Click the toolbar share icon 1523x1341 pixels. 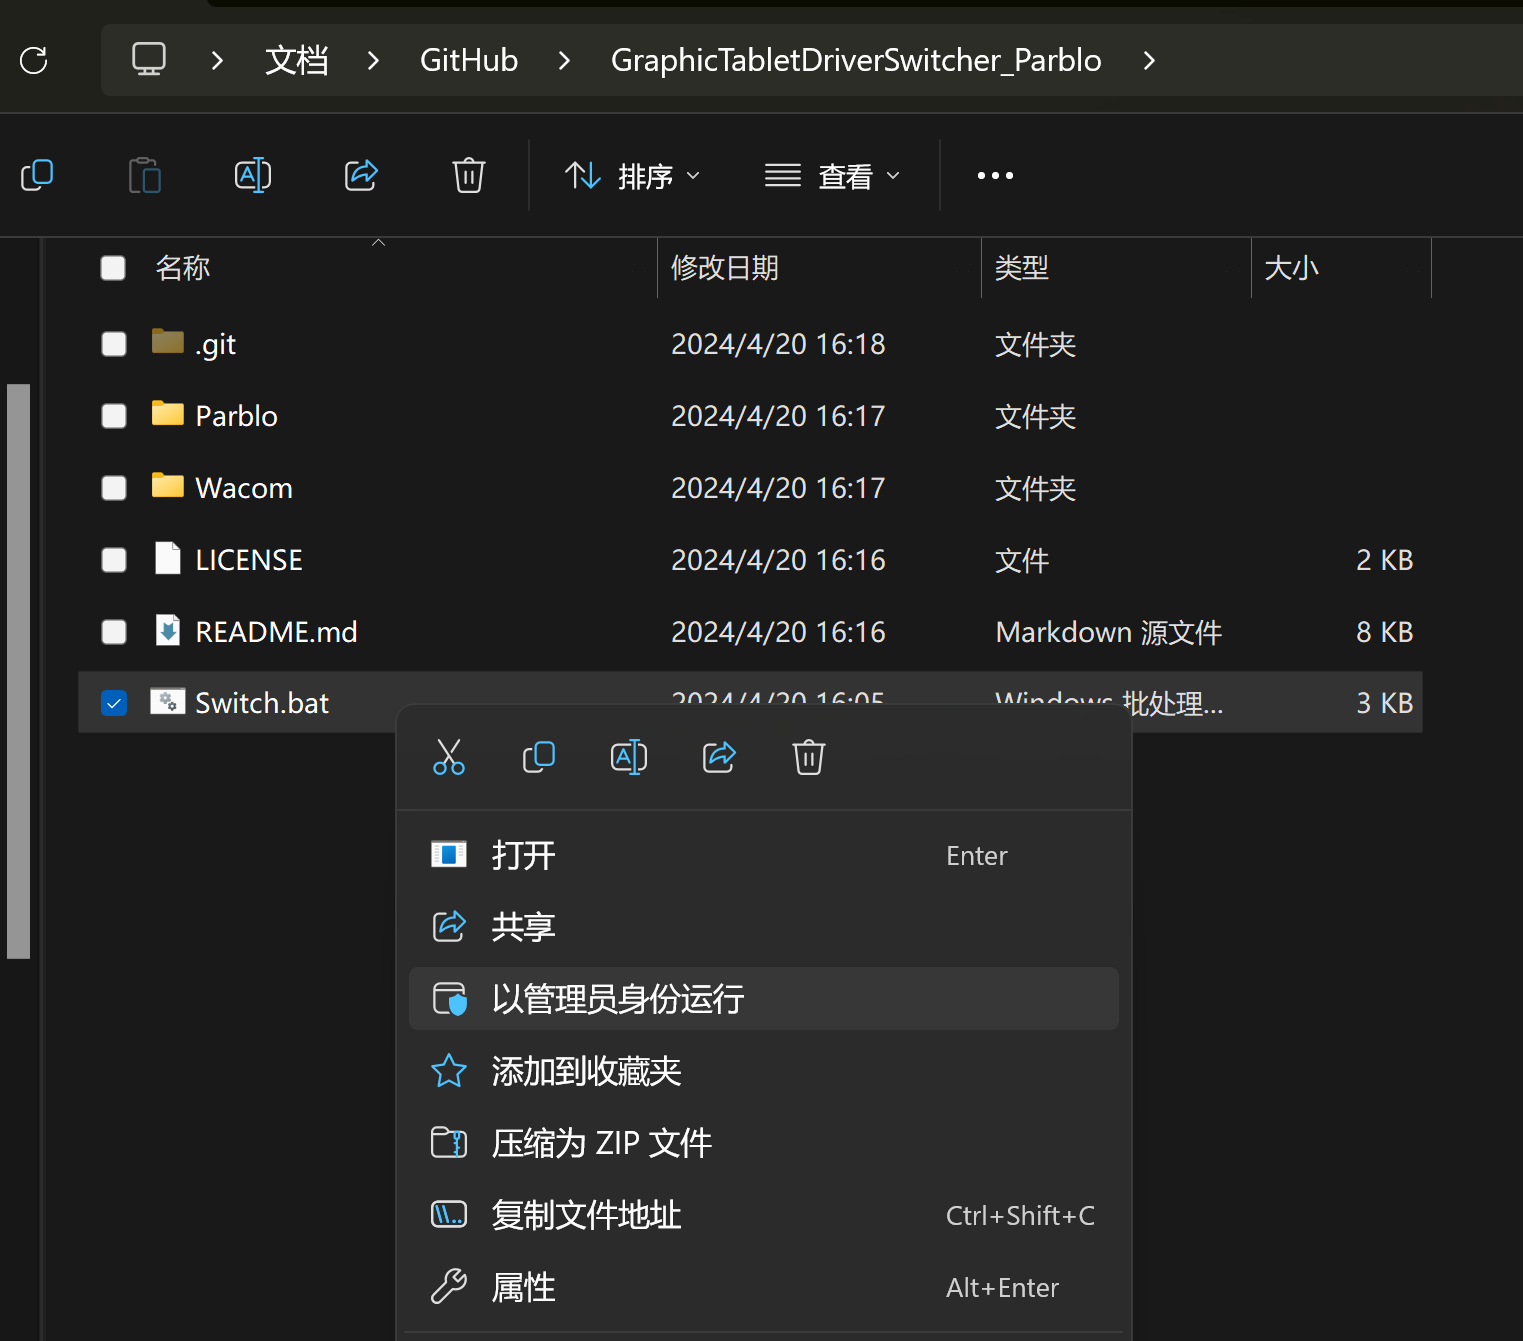tap(361, 175)
